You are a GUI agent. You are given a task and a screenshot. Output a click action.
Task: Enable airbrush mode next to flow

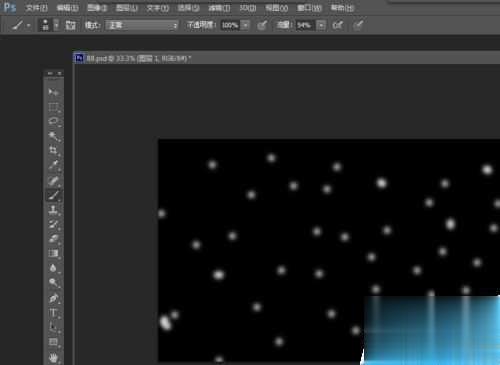tap(337, 25)
